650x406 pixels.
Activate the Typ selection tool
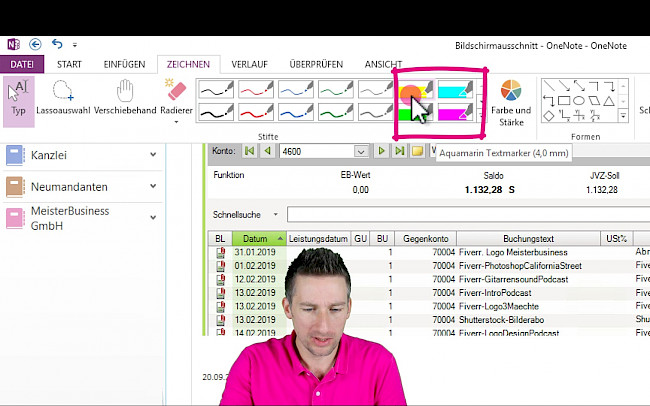click(x=19, y=101)
